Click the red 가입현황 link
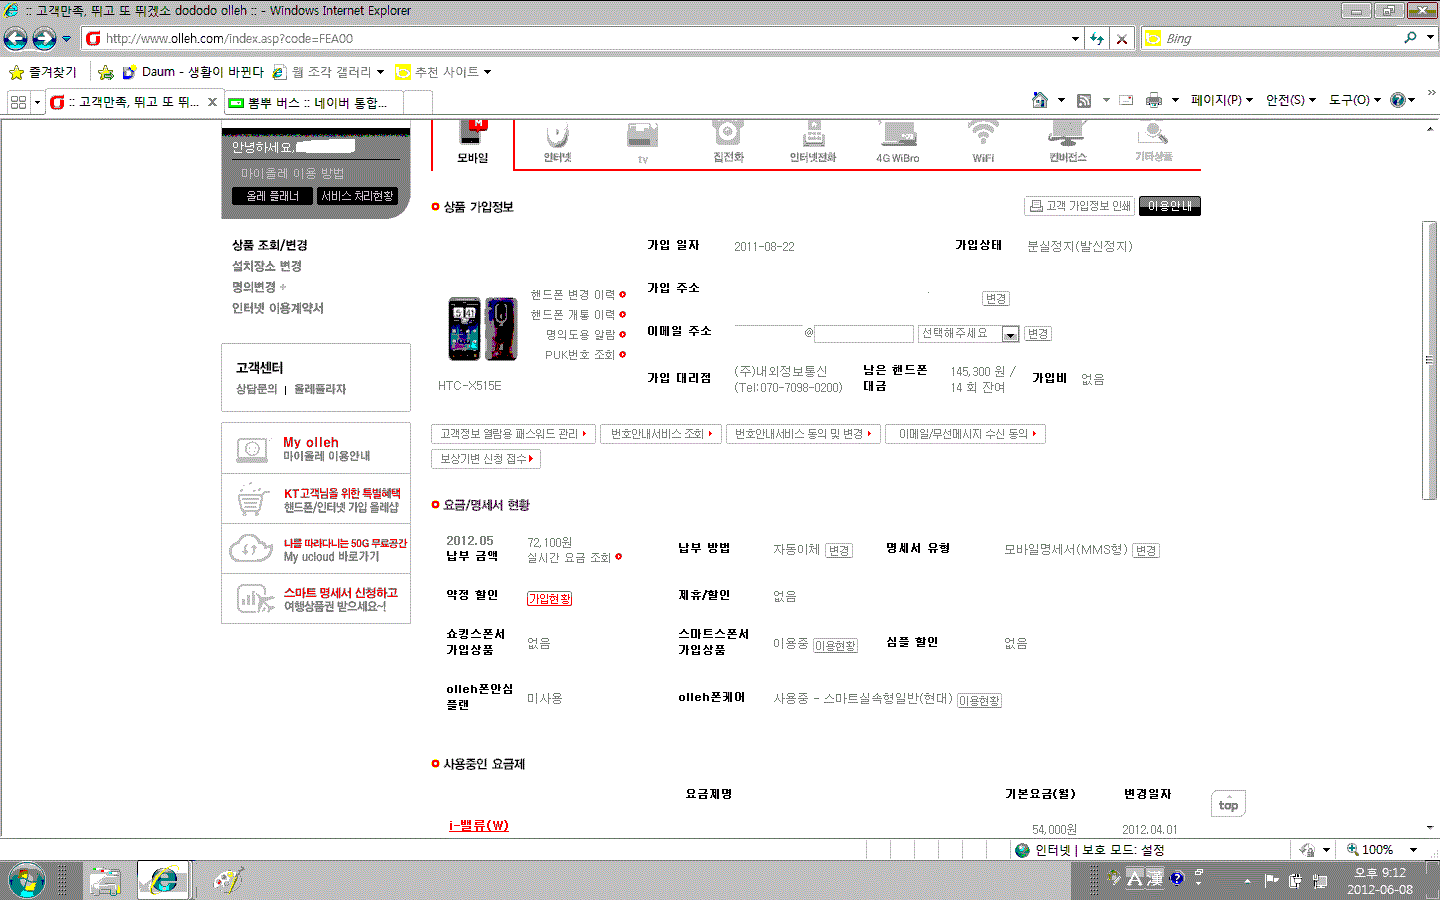This screenshot has width=1440, height=900. tap(550, 599)
